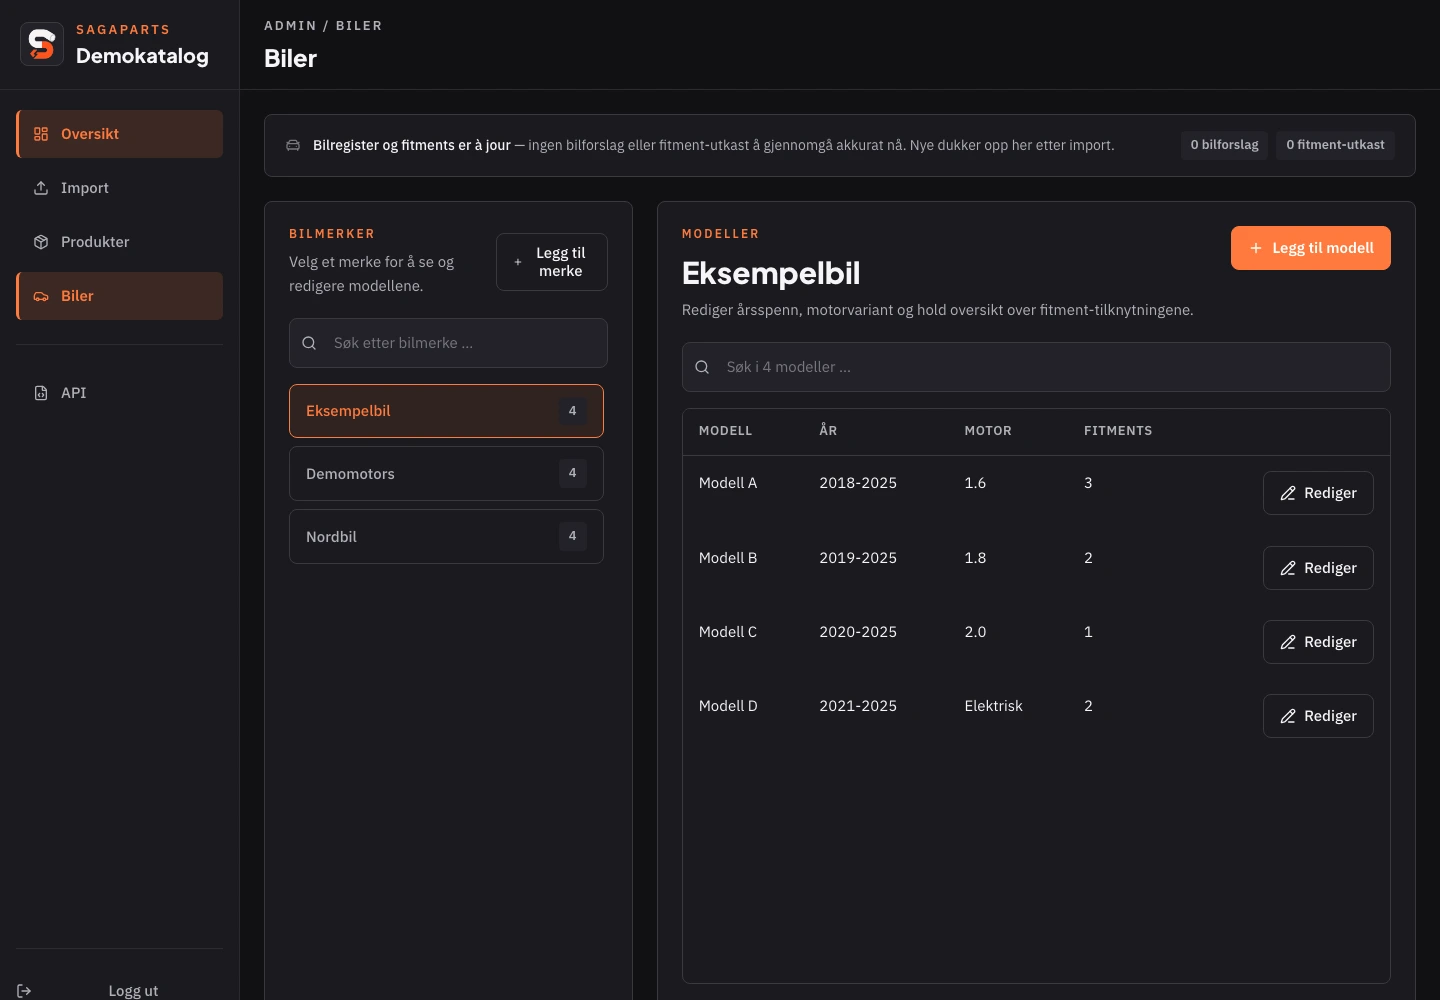The width and height of the screenshot is (1440, 1000).
Task: Select the Demomotors brand
Action: click(x=446, y=474)
